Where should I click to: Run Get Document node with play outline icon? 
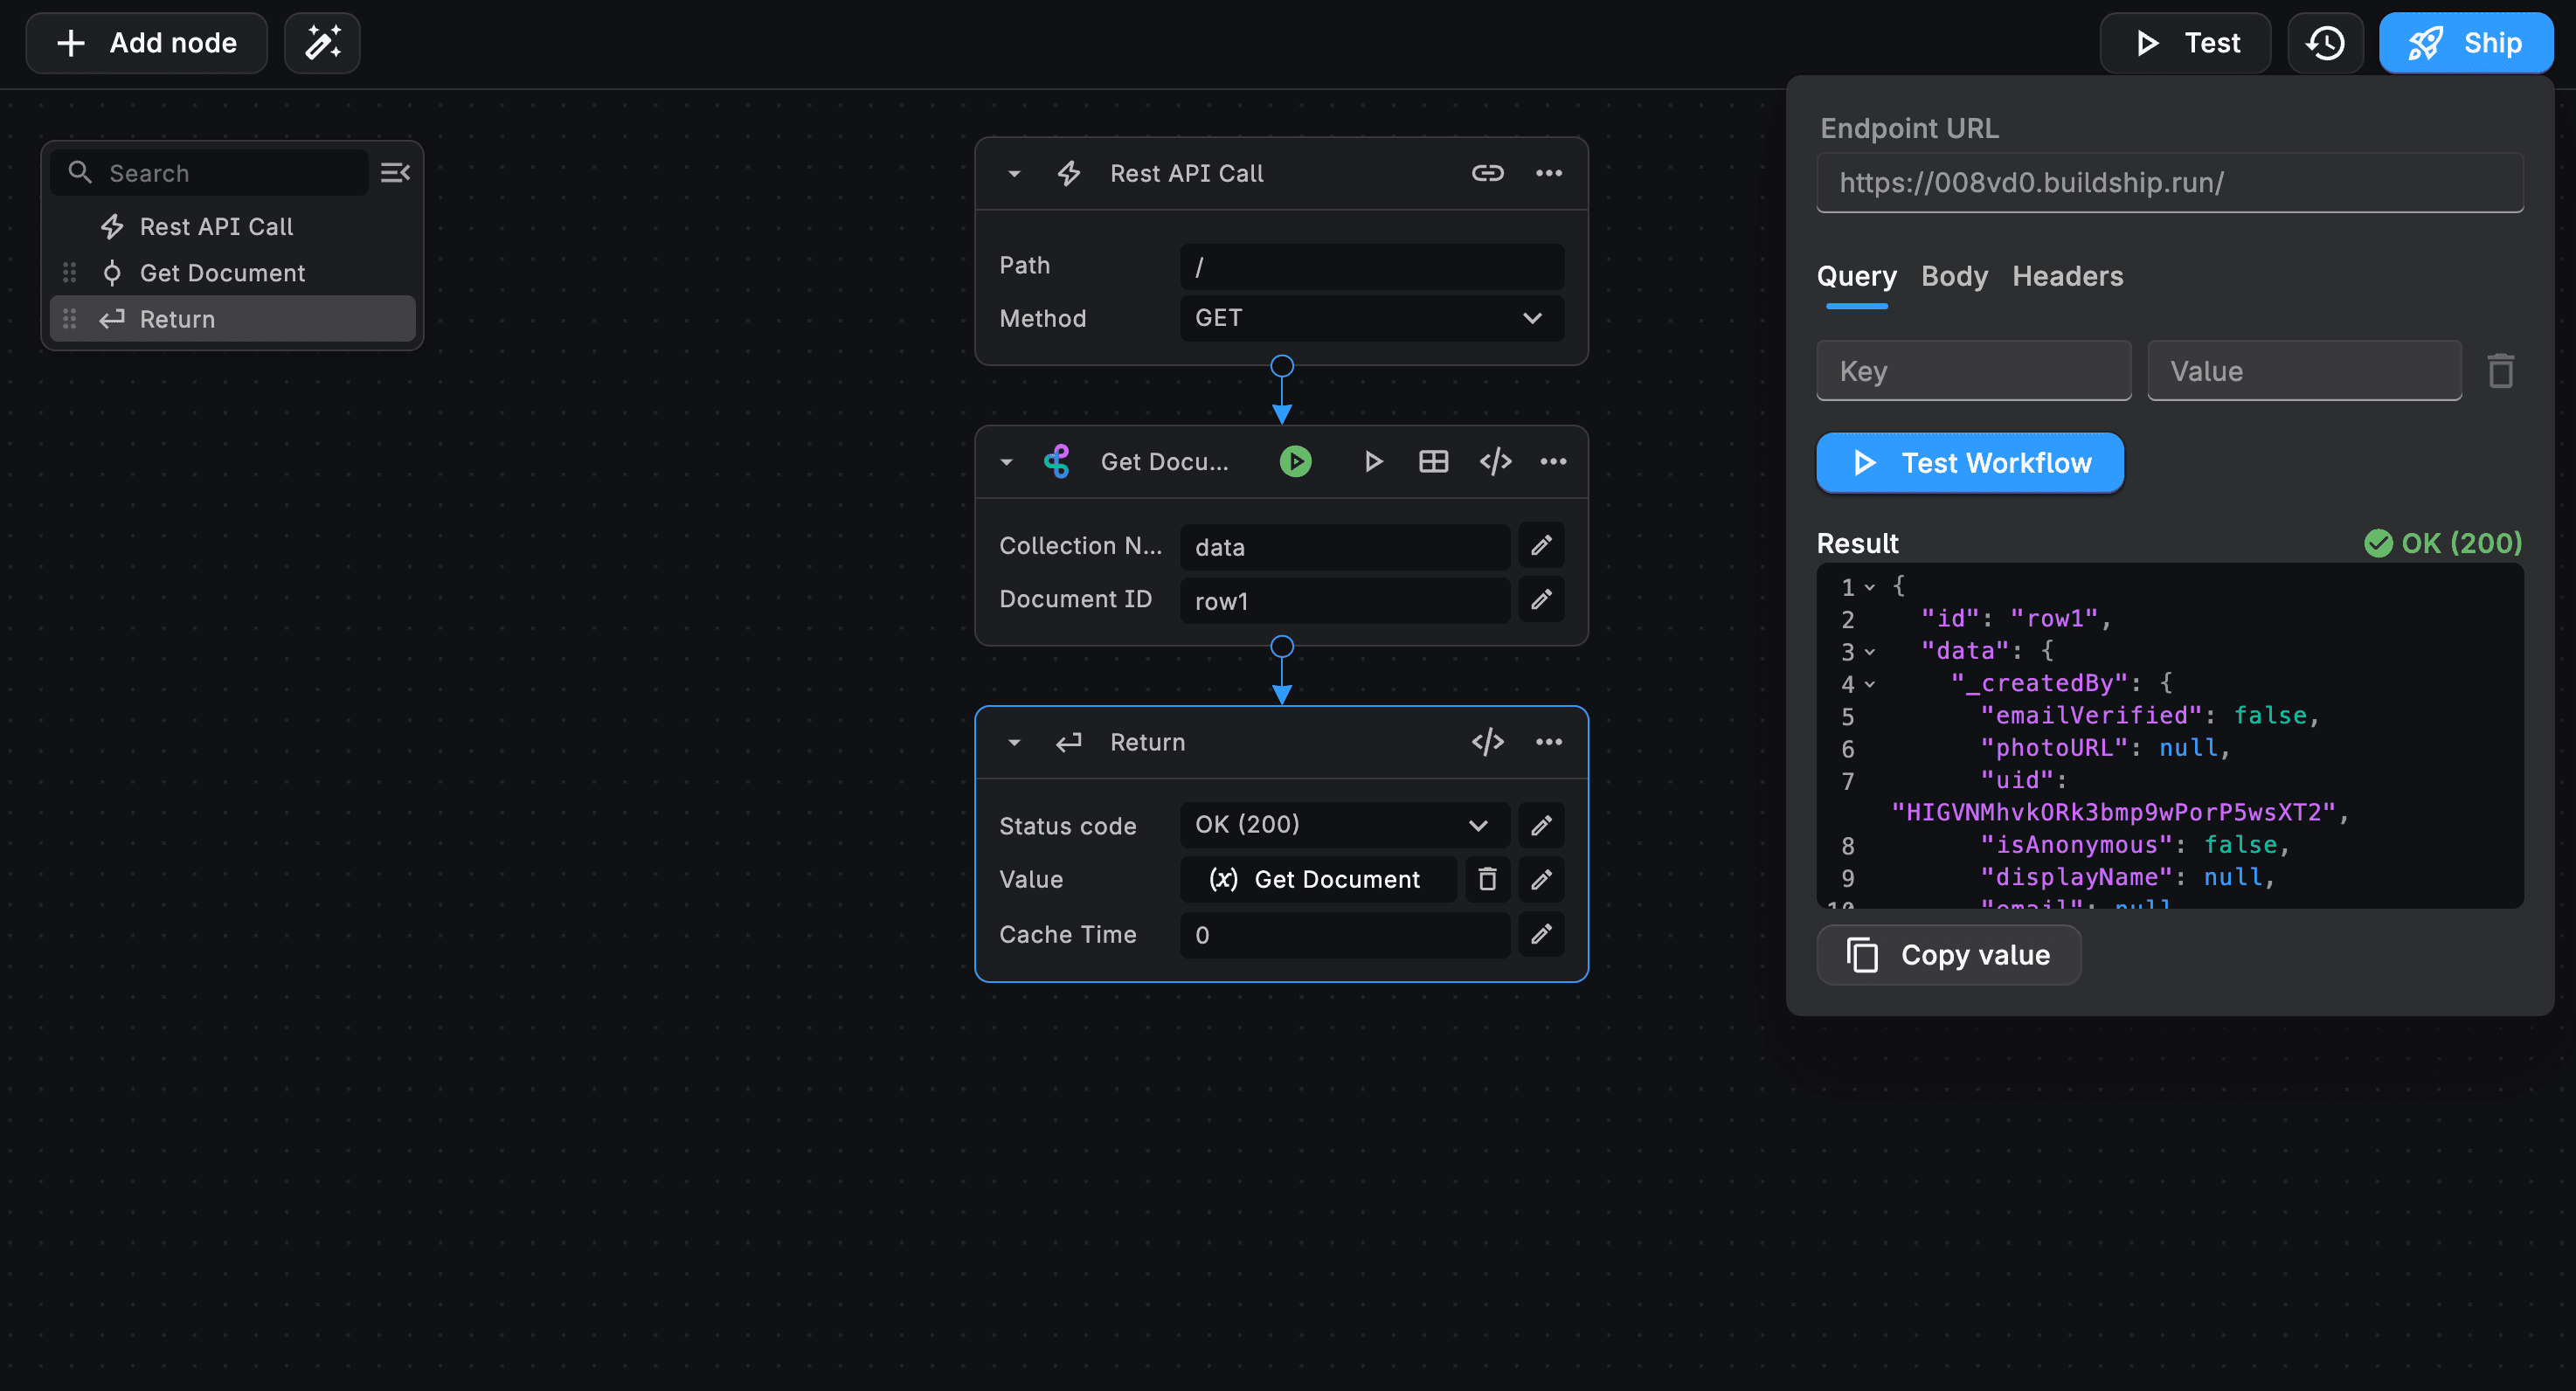1373,461
